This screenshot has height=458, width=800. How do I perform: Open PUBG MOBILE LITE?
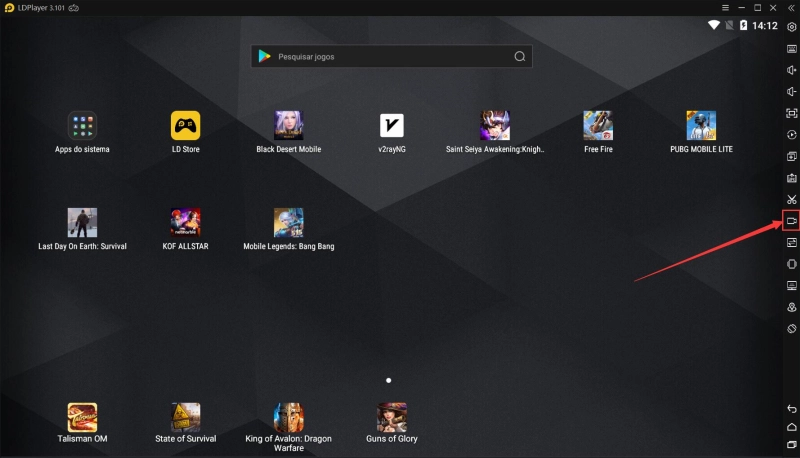(x=701, y=125)
